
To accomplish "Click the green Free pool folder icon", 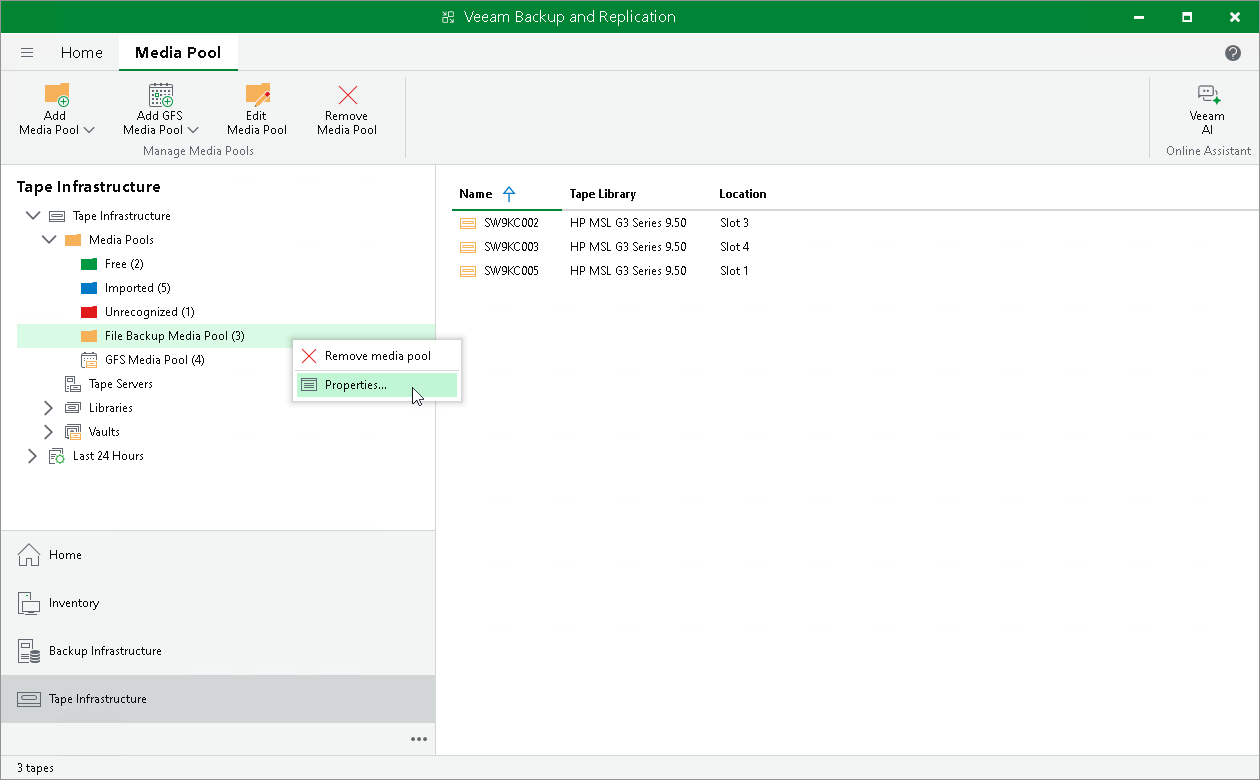I will pos(89,264).
